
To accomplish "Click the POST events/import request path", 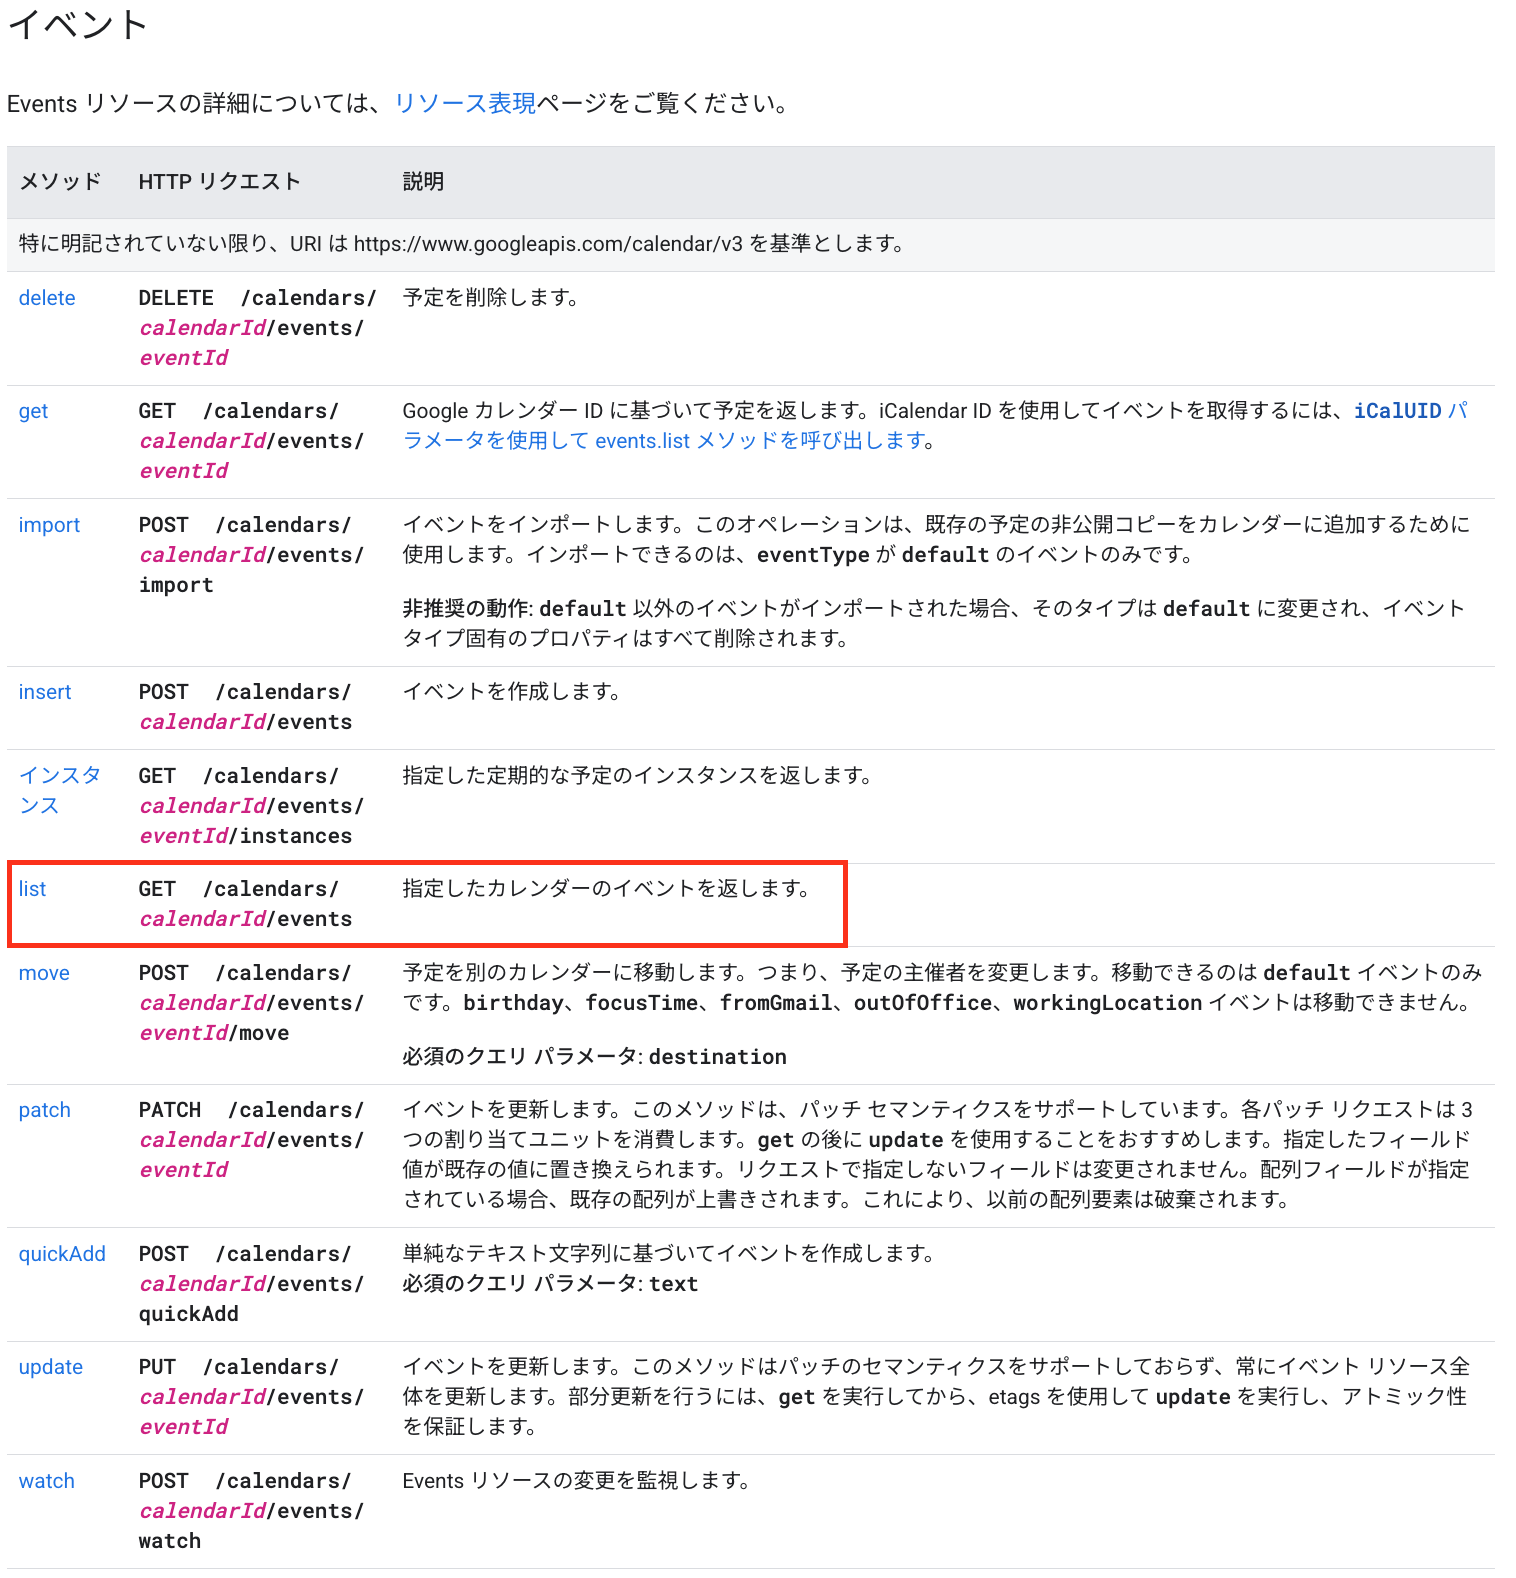I will point(250,555).
